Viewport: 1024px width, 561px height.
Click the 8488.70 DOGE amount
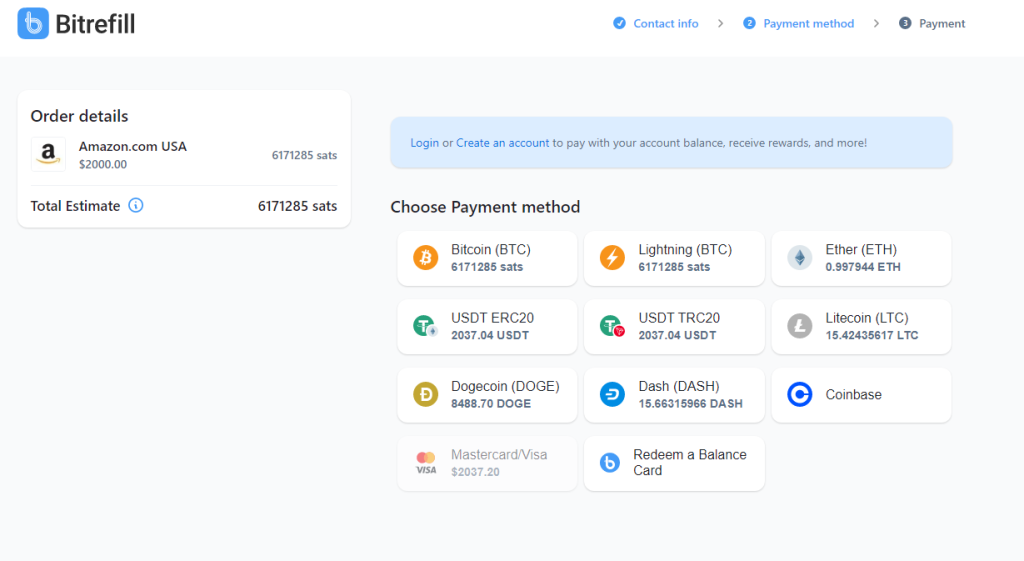(x=490, y=404)
